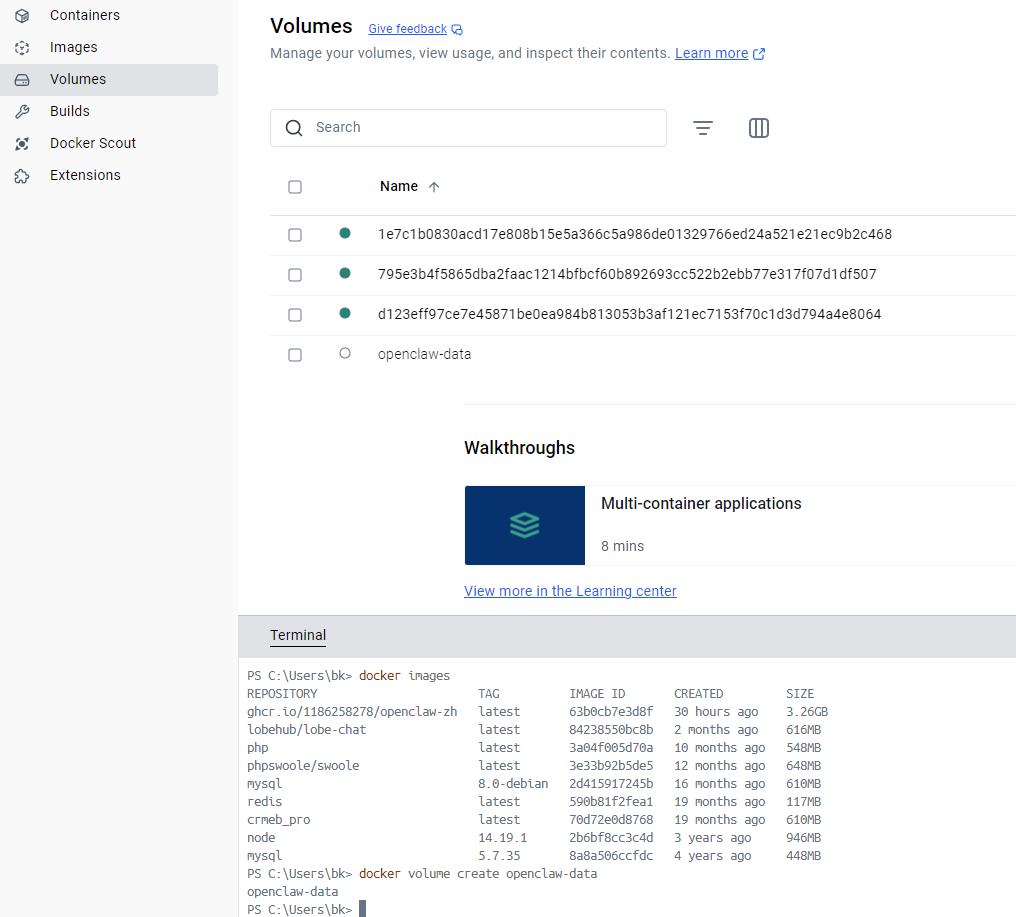Click phpswoole/swoole in terminal output
The image size is (1016, 917).
[x=303, y=766]
